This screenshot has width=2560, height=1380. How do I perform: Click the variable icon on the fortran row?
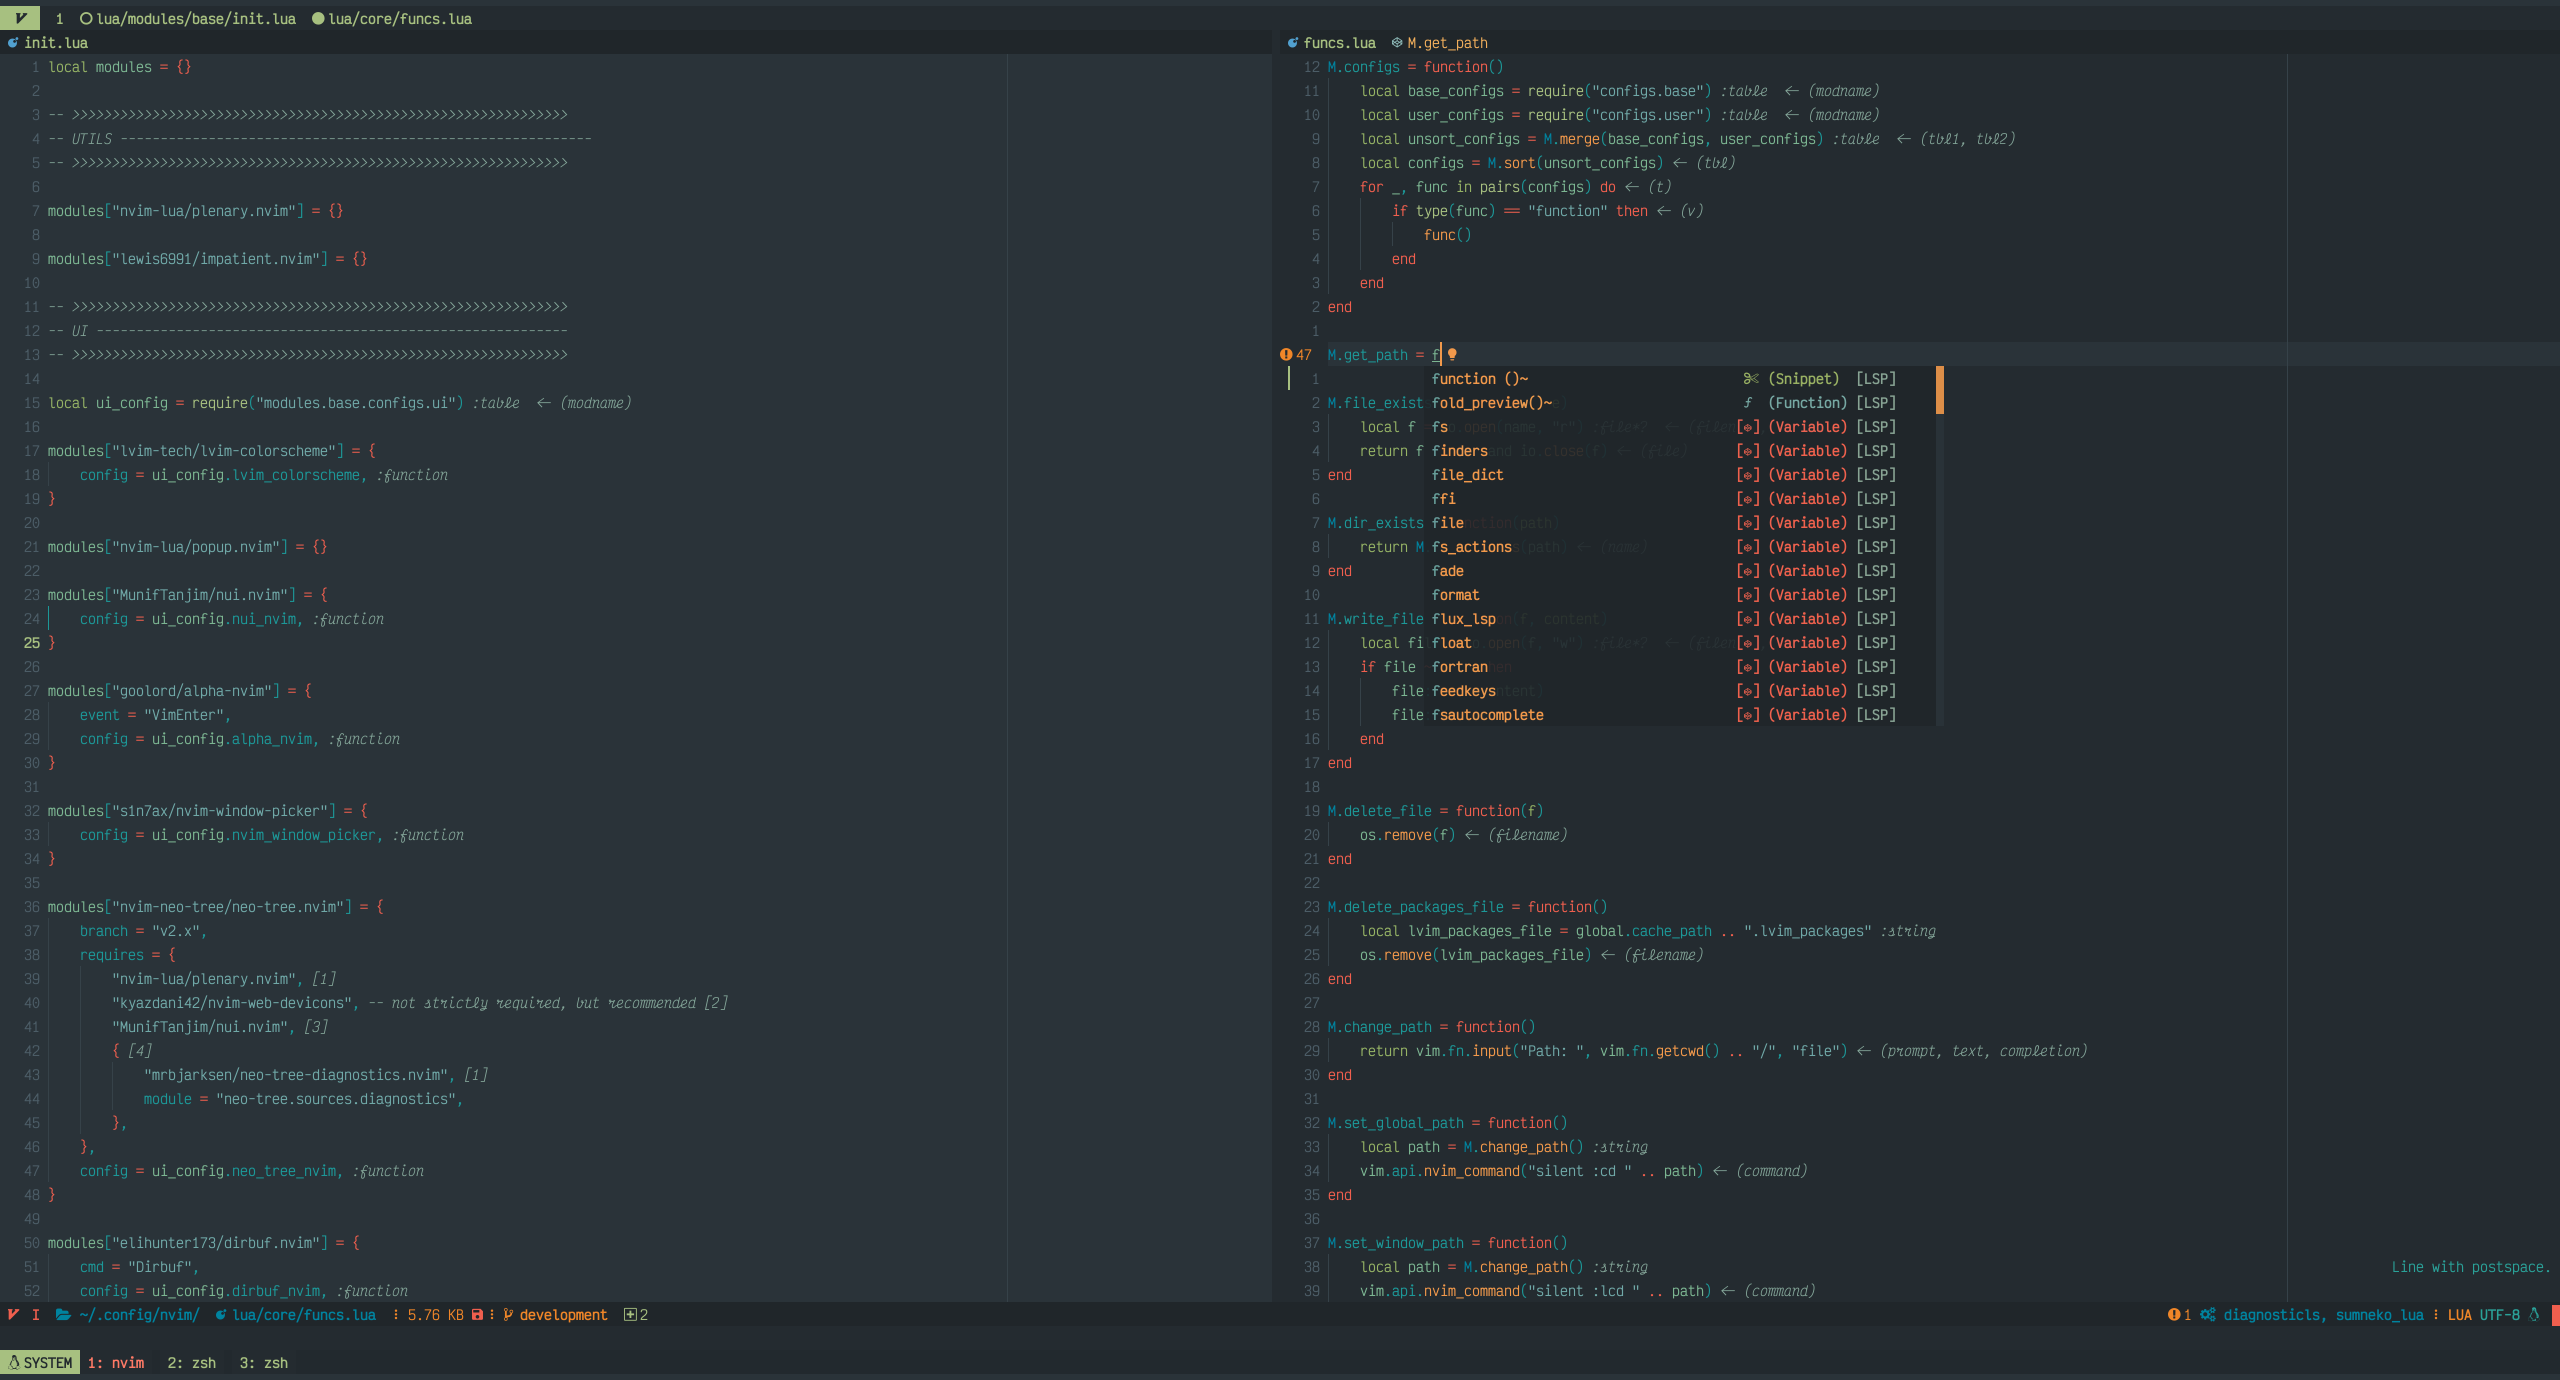(1748, 667)
